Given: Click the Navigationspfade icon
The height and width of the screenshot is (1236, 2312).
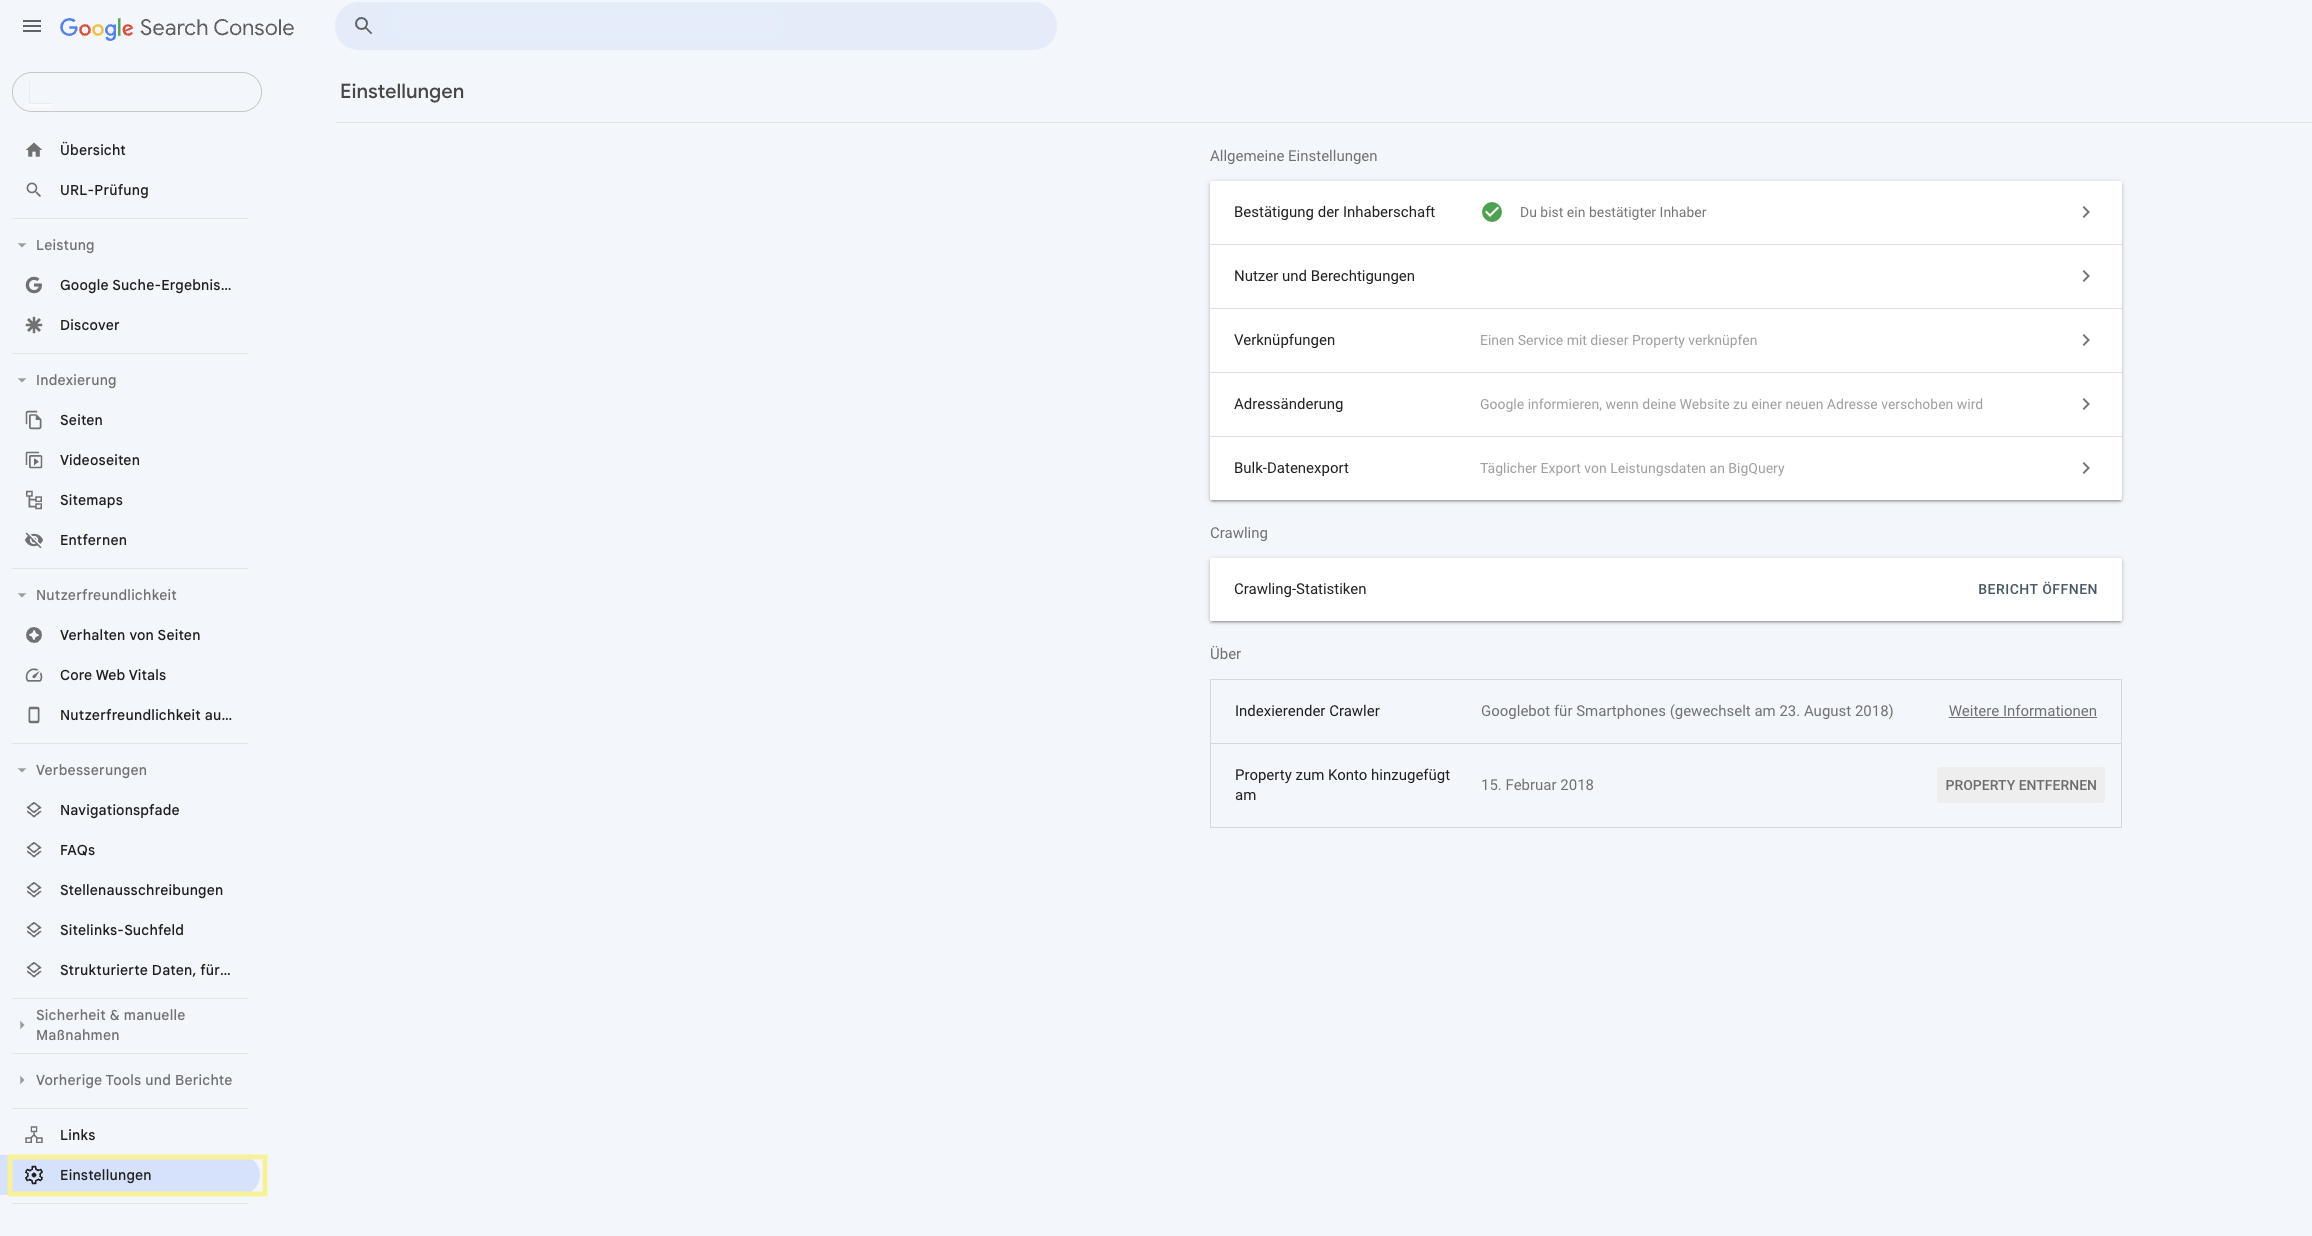Looking at the screenshot, I should tap(34, 809).
